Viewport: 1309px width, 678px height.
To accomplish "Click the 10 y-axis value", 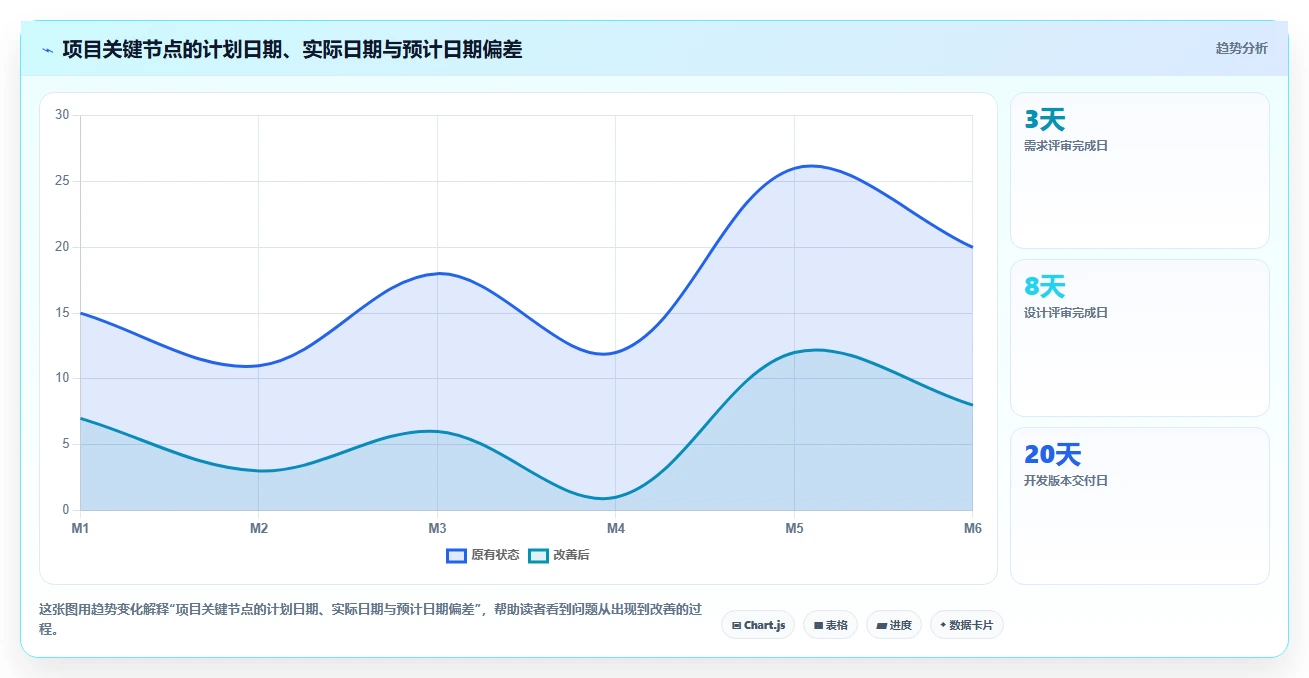I will (x=62, y=378).
